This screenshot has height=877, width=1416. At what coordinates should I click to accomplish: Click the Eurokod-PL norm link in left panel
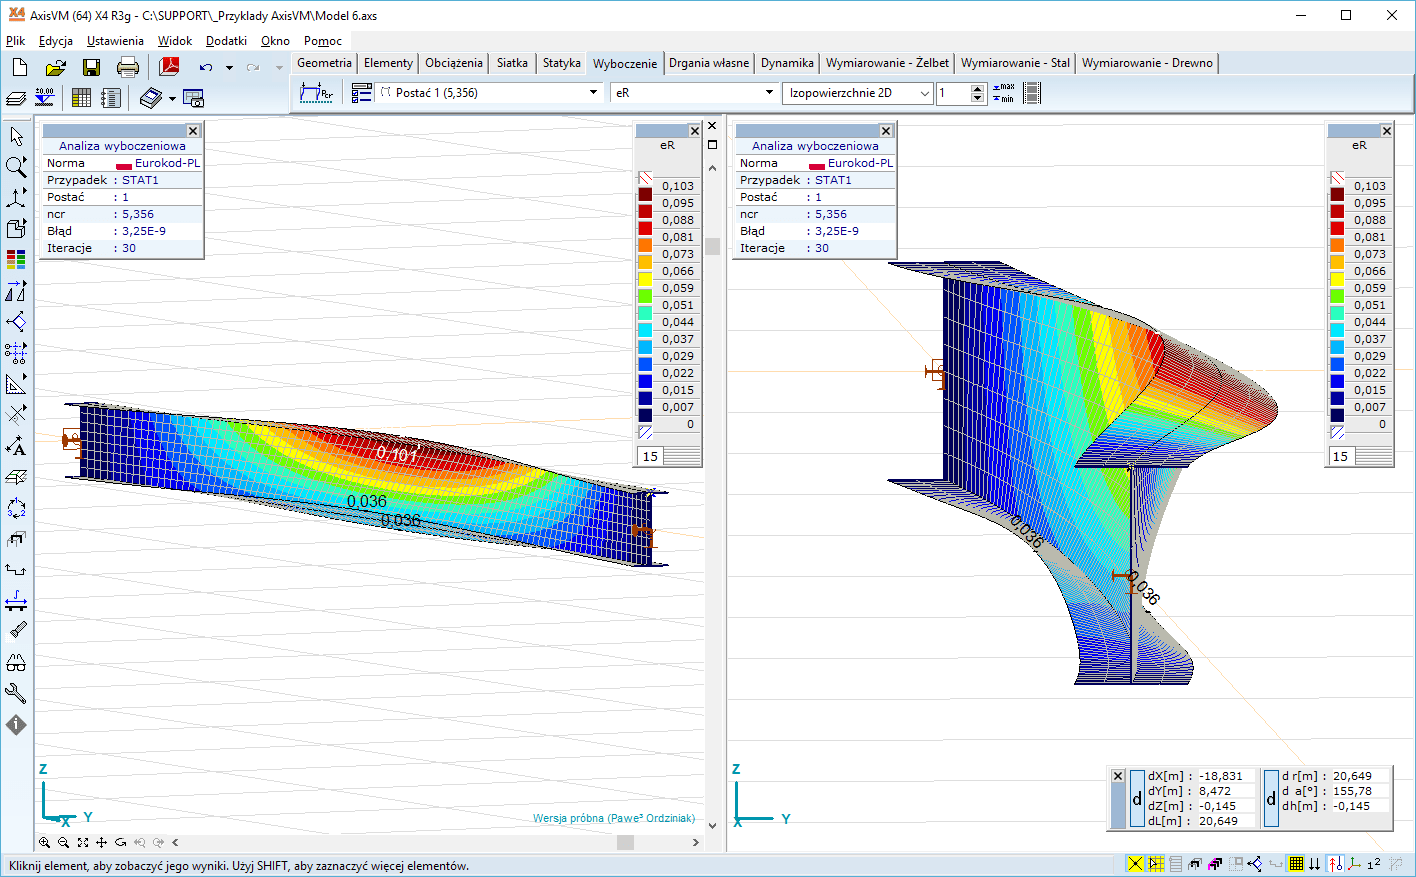tap(167, 163)
